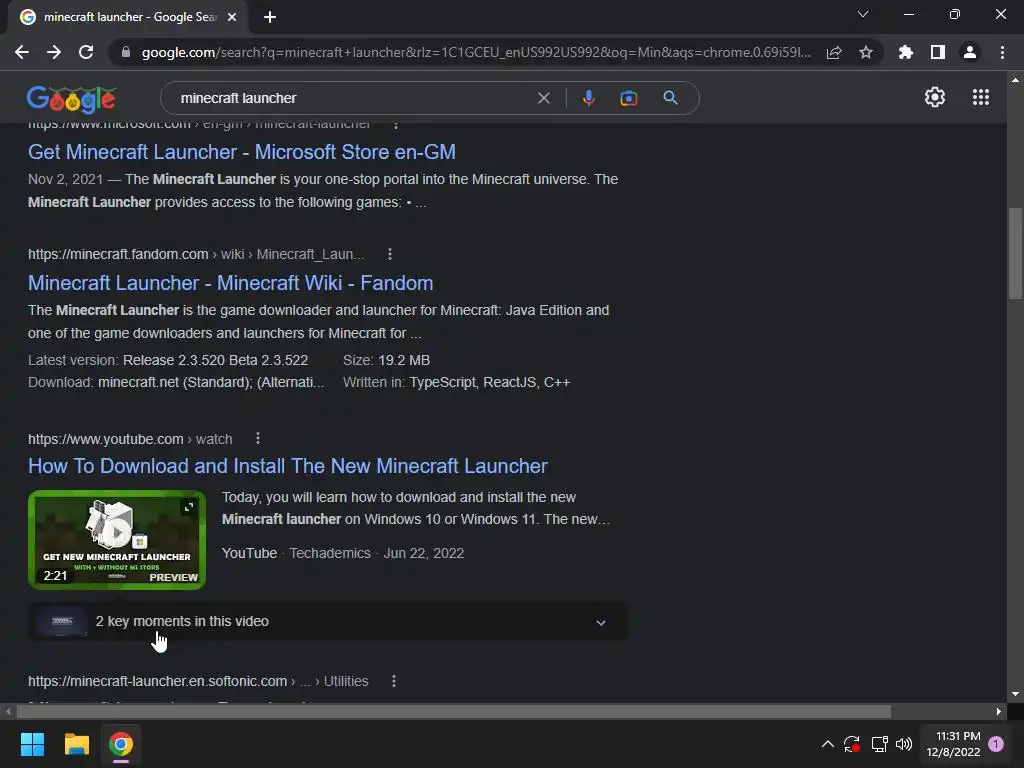This screenshot has height=768, width=1024.
Task: Open How To Download and Install video result
Action: pyautogui.click(x=288, y=466)
